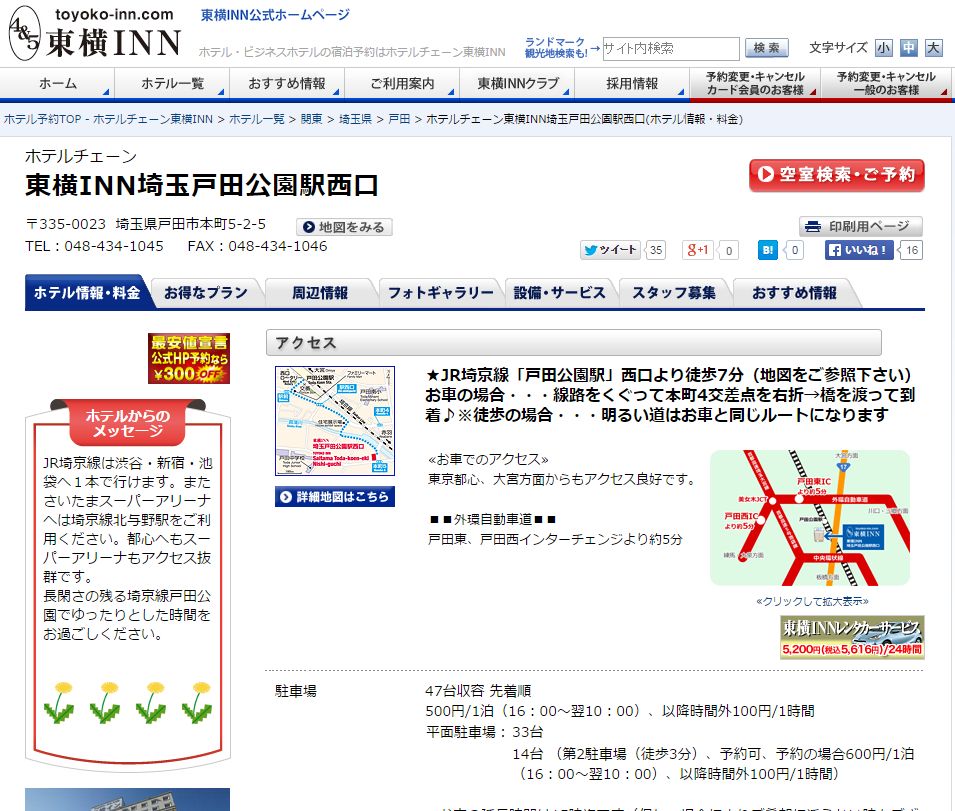Click the Hatena bookmark count 0
Image resolution: width=955 pixels, height=811 pixels.
click(x=794, y=250)
